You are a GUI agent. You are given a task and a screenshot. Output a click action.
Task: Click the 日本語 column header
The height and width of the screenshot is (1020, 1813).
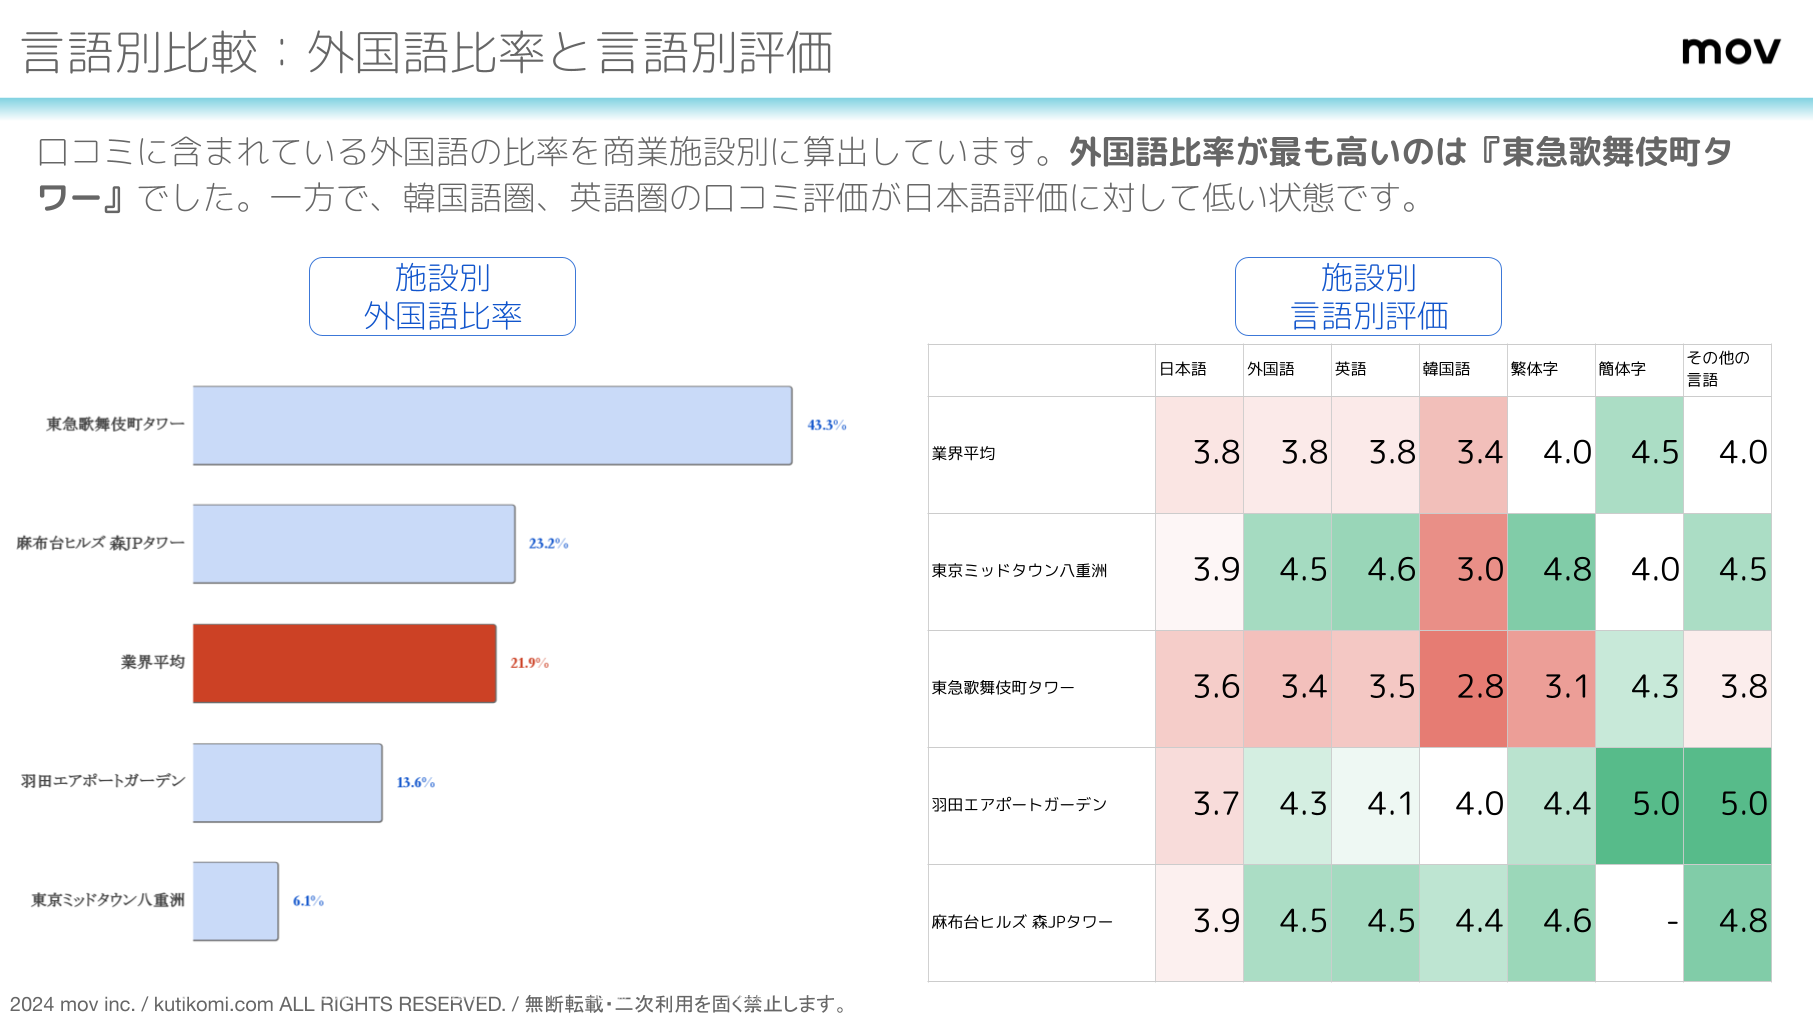[x=1183, y=369]
